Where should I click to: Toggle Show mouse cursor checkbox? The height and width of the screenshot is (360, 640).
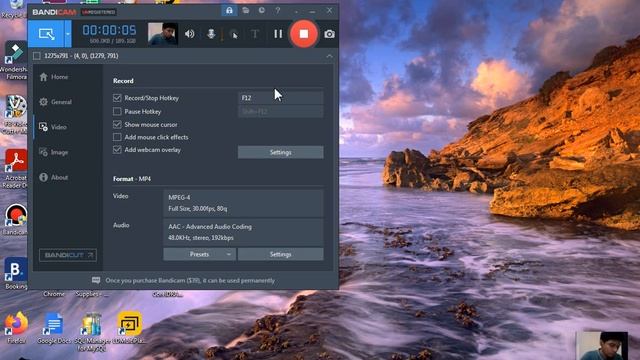coord(117,124)
